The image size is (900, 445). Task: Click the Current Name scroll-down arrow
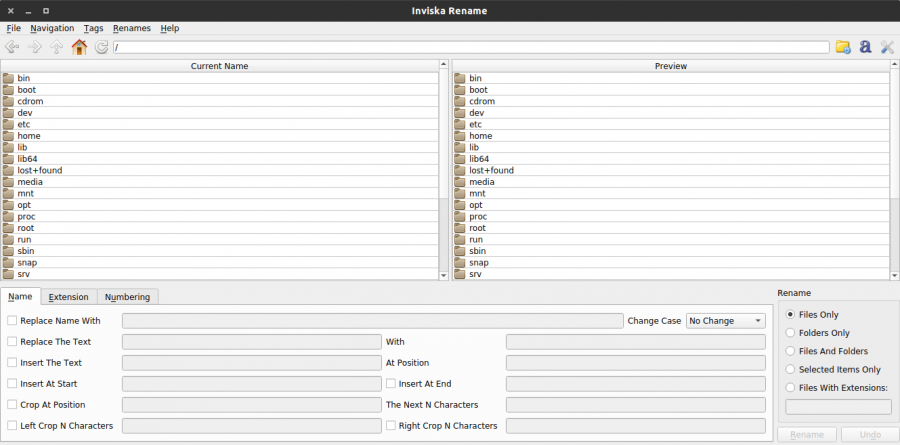click(x=443, y=276)
